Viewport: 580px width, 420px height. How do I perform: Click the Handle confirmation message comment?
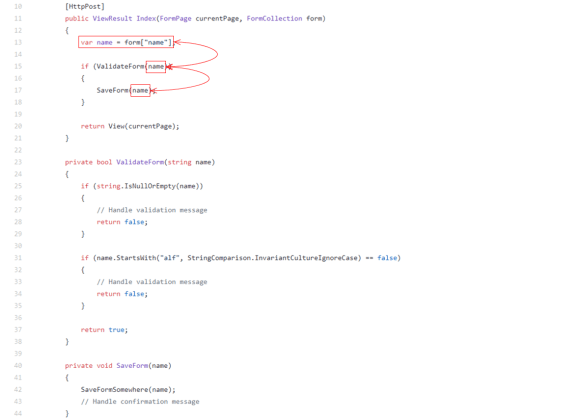click(140, 401)
